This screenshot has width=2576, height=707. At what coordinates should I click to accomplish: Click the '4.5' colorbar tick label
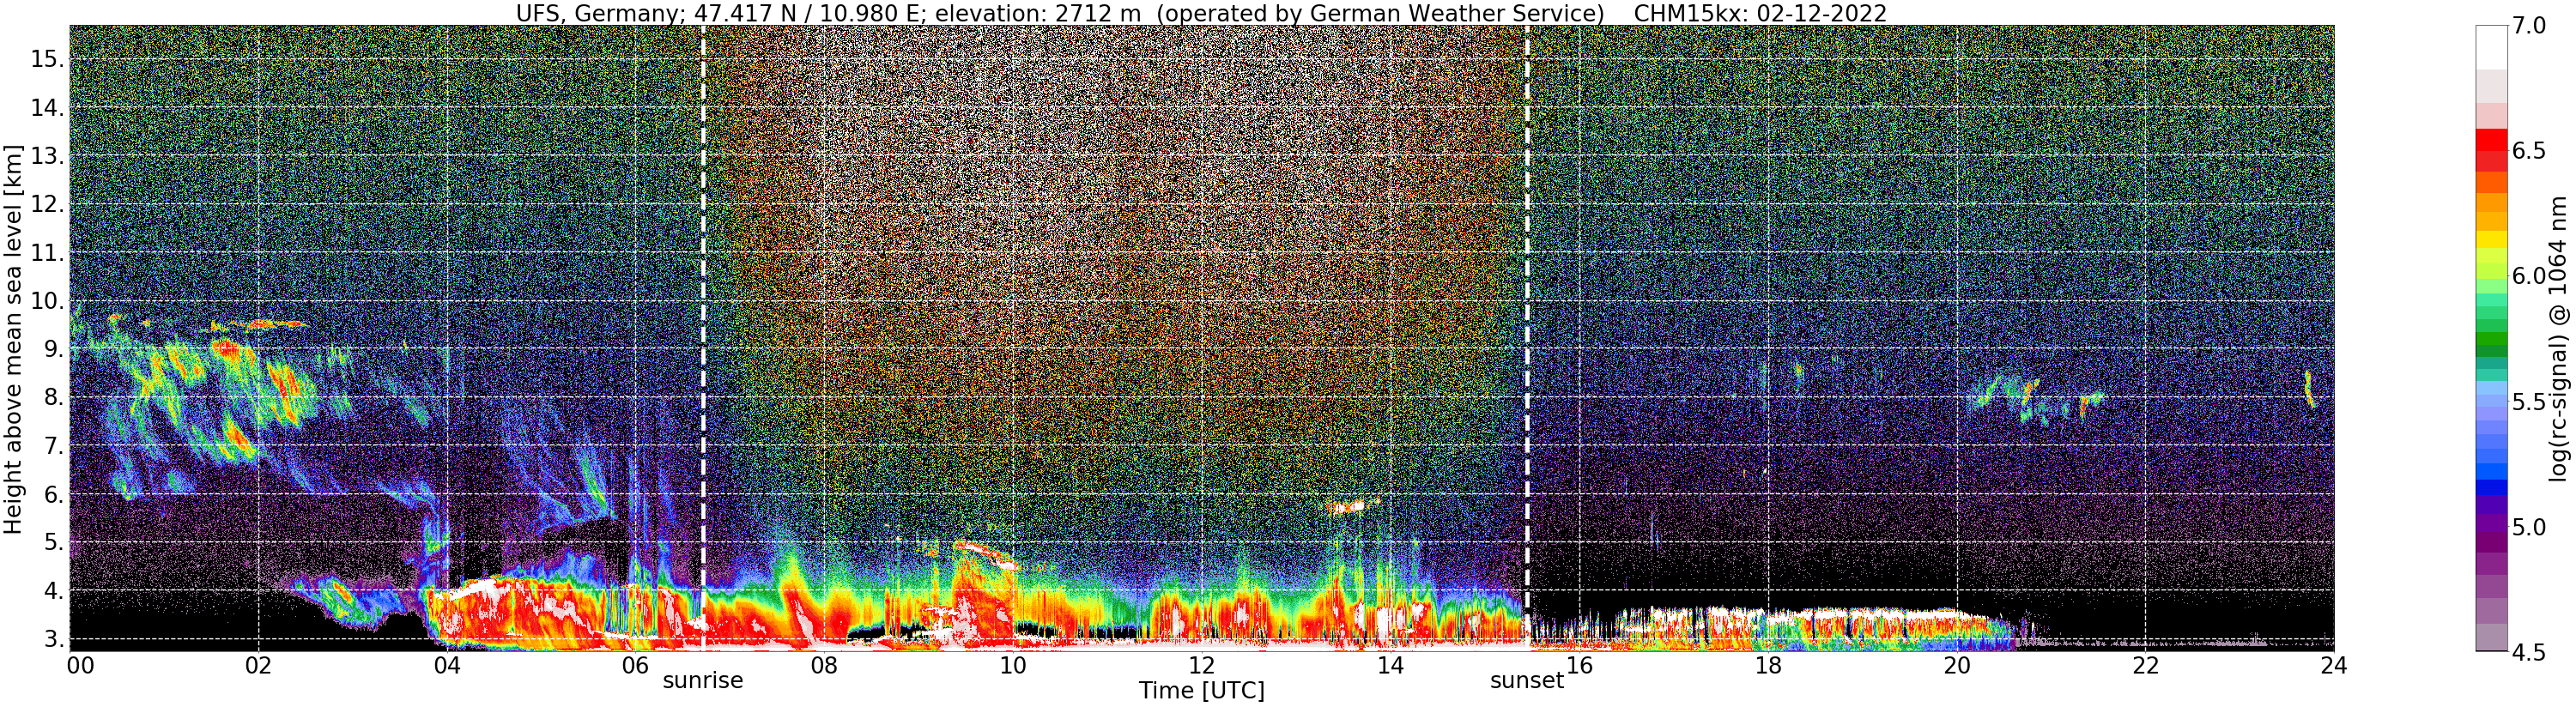pyautogui.click(x=2529, y=652)
